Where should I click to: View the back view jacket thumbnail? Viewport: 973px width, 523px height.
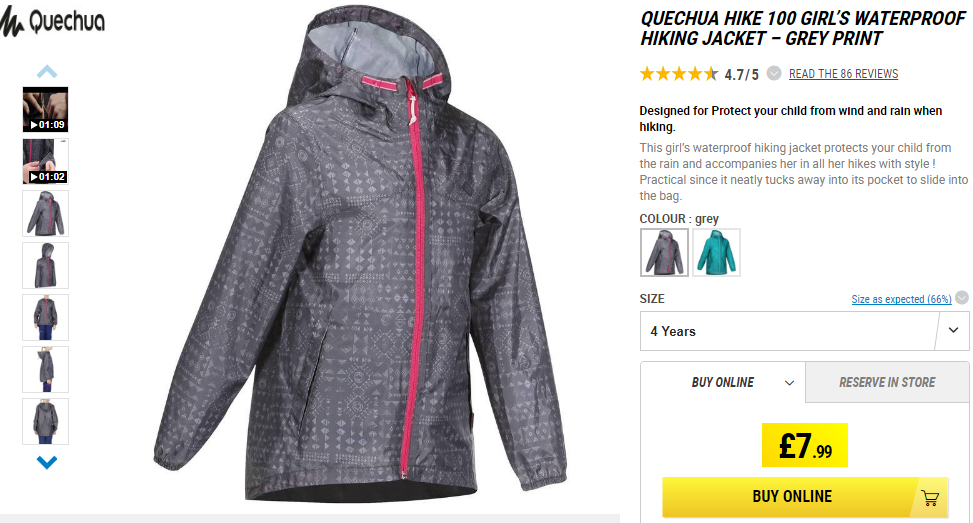coord(45,422)
